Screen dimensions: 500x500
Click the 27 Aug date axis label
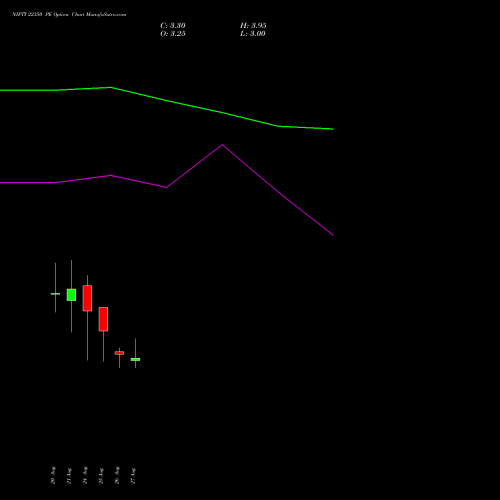tap(133, 475)
